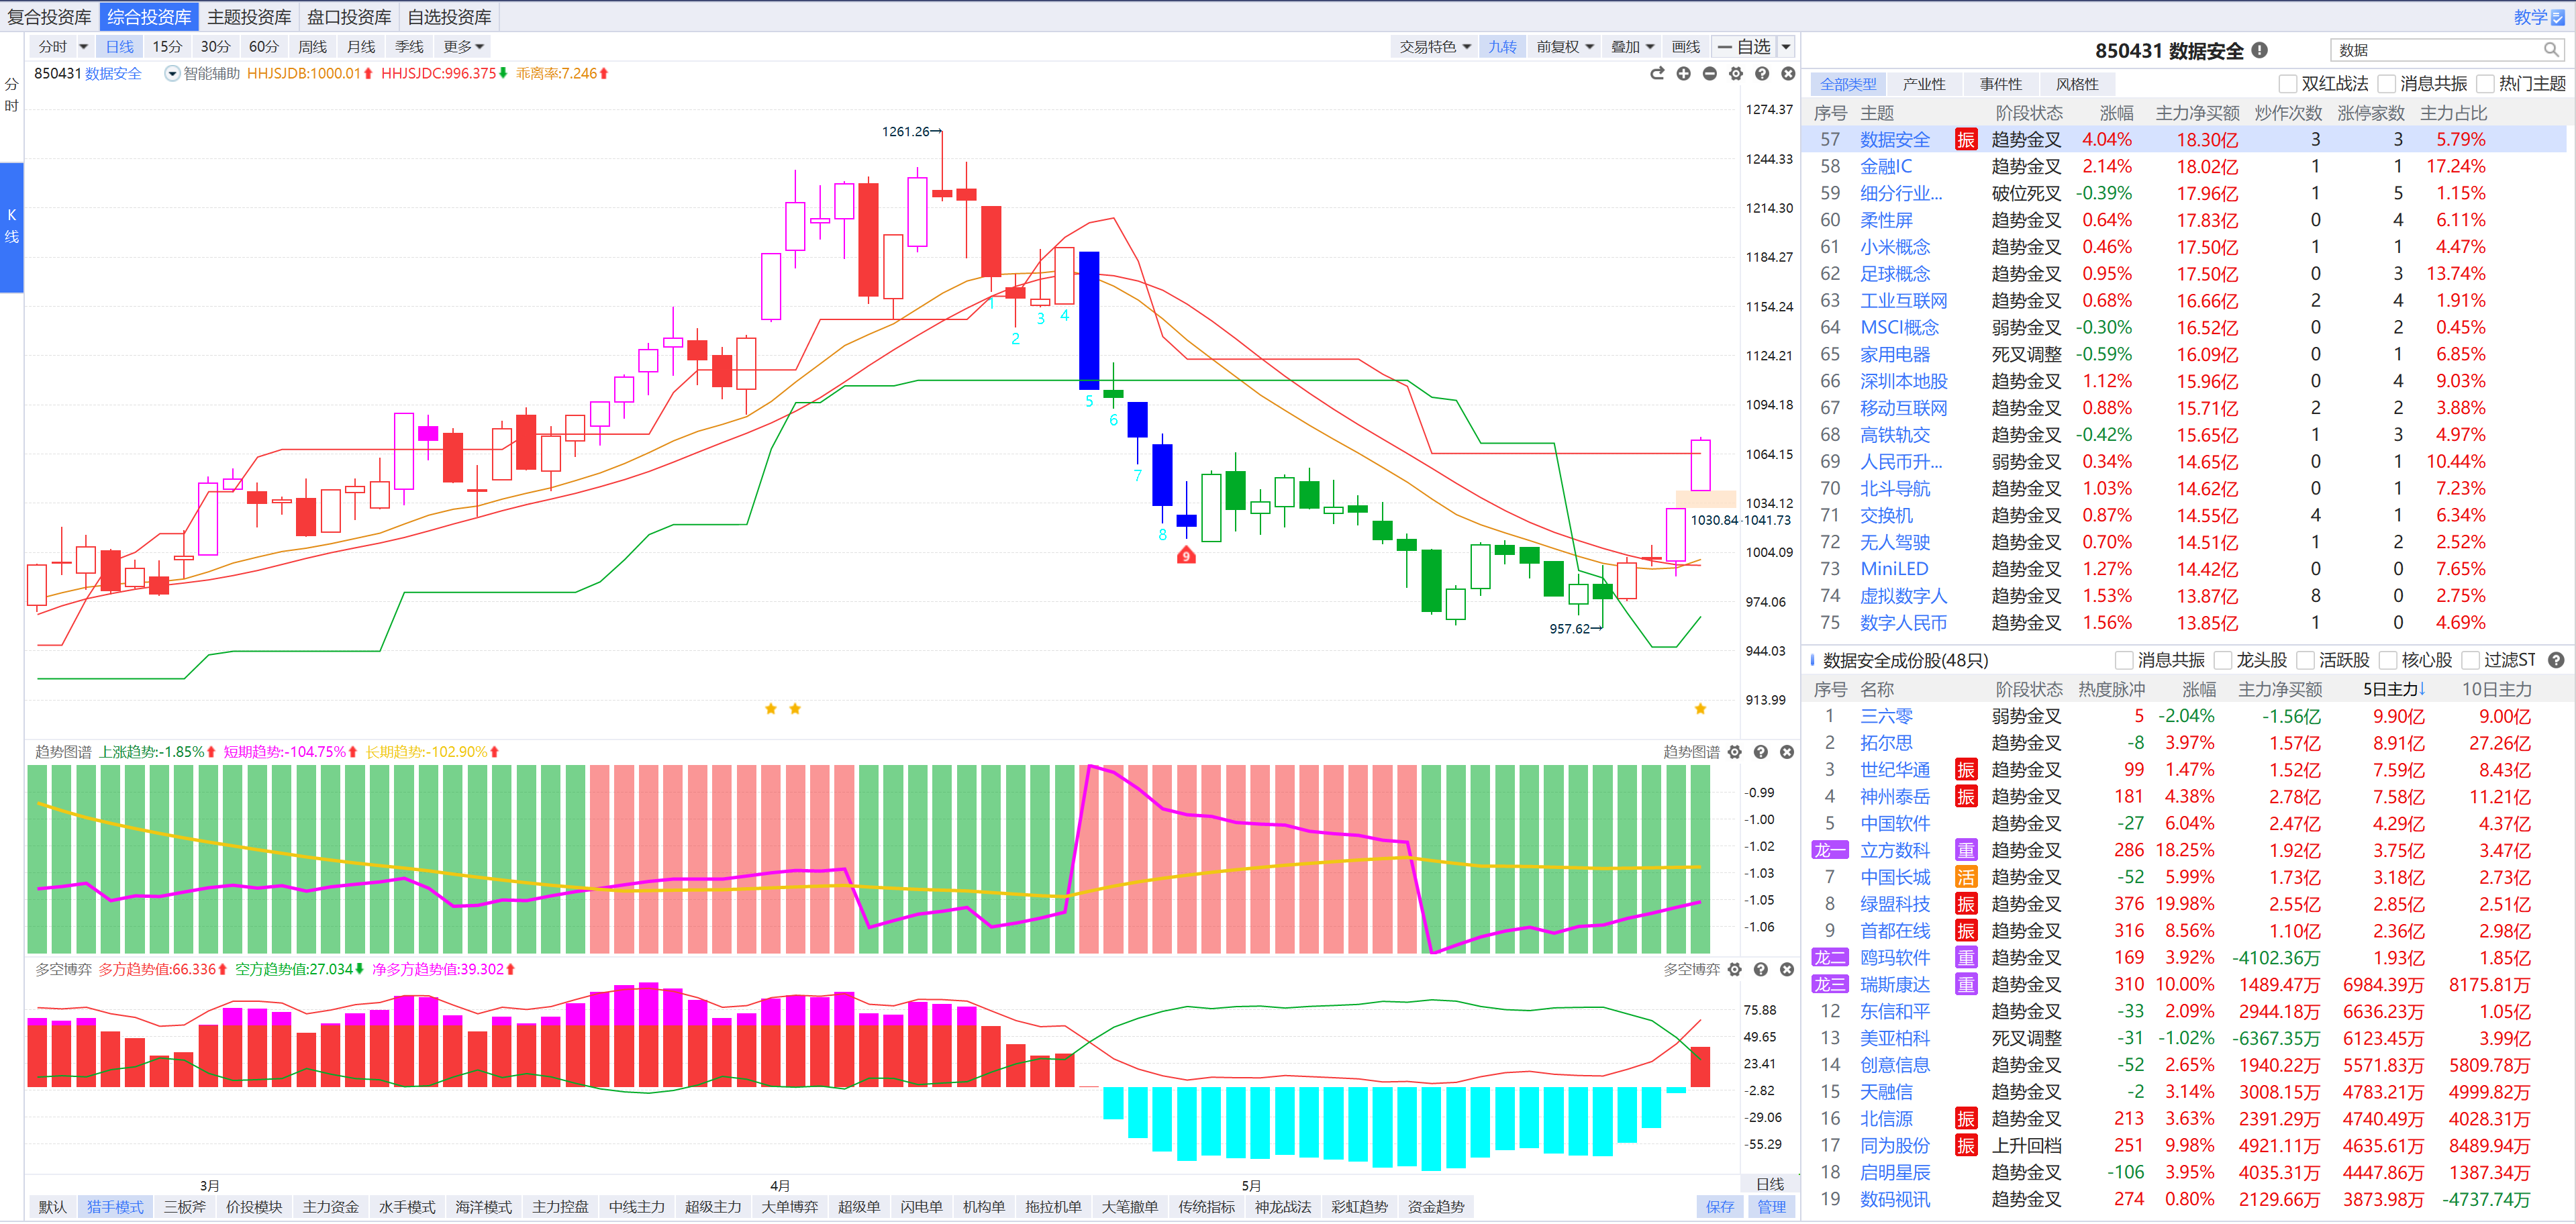Zoom in main K-line chart with plus icon

pos(1683,74)
